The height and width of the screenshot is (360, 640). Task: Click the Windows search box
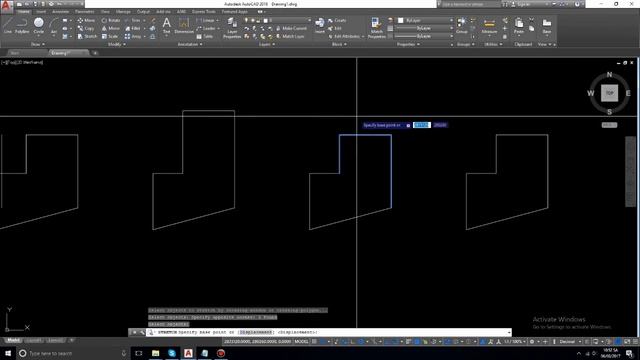(73, 353)
